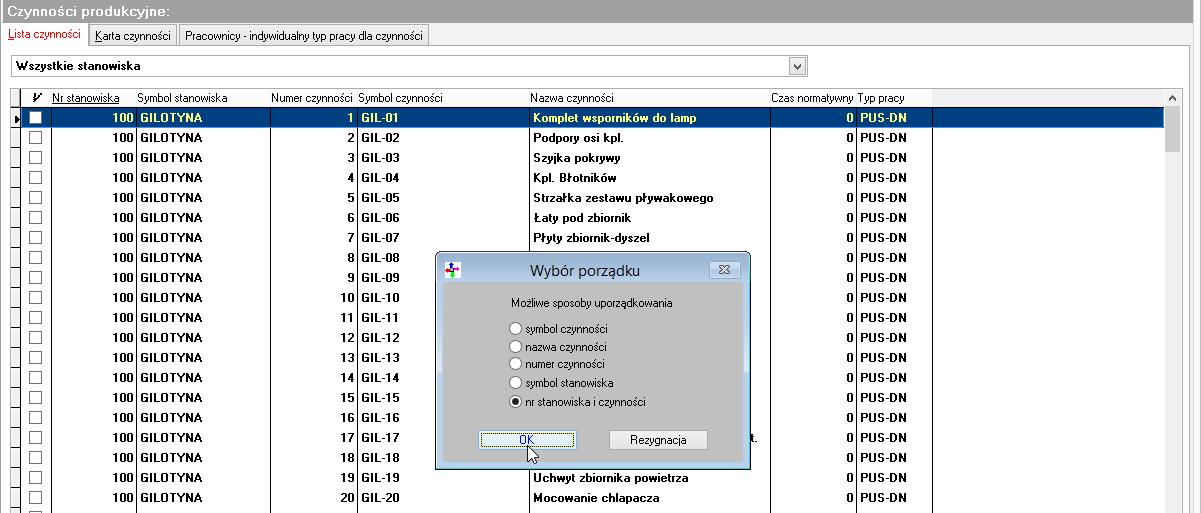Select 'symbol stanowiska' sort option
1201x513 pixels.
point(516,382)
